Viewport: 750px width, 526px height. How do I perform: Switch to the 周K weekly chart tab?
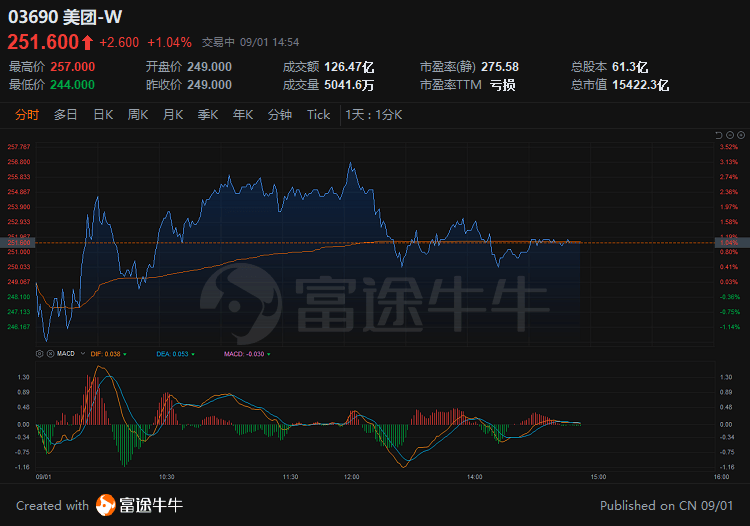(138, 115)
